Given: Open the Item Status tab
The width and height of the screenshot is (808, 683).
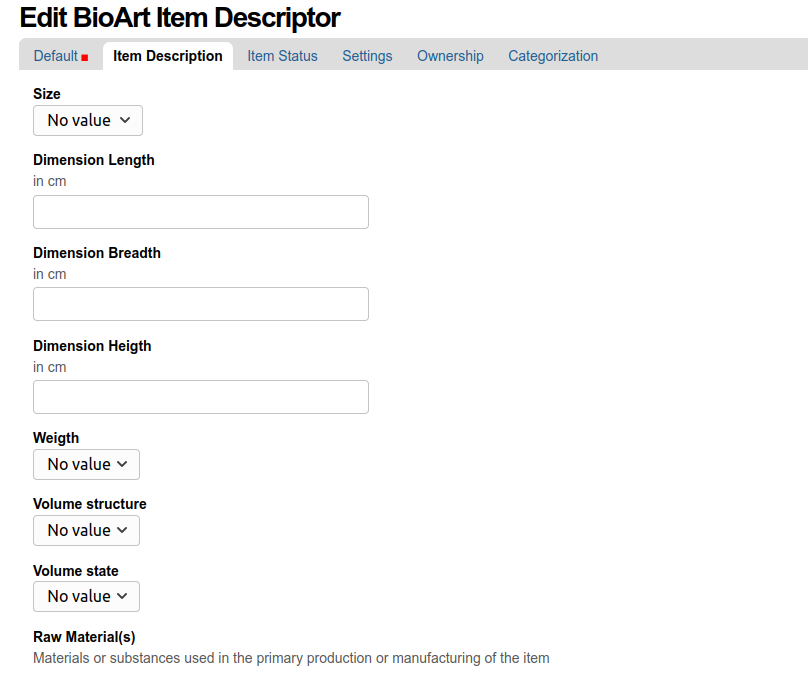Looking at the screenshot, I should 282,56.
